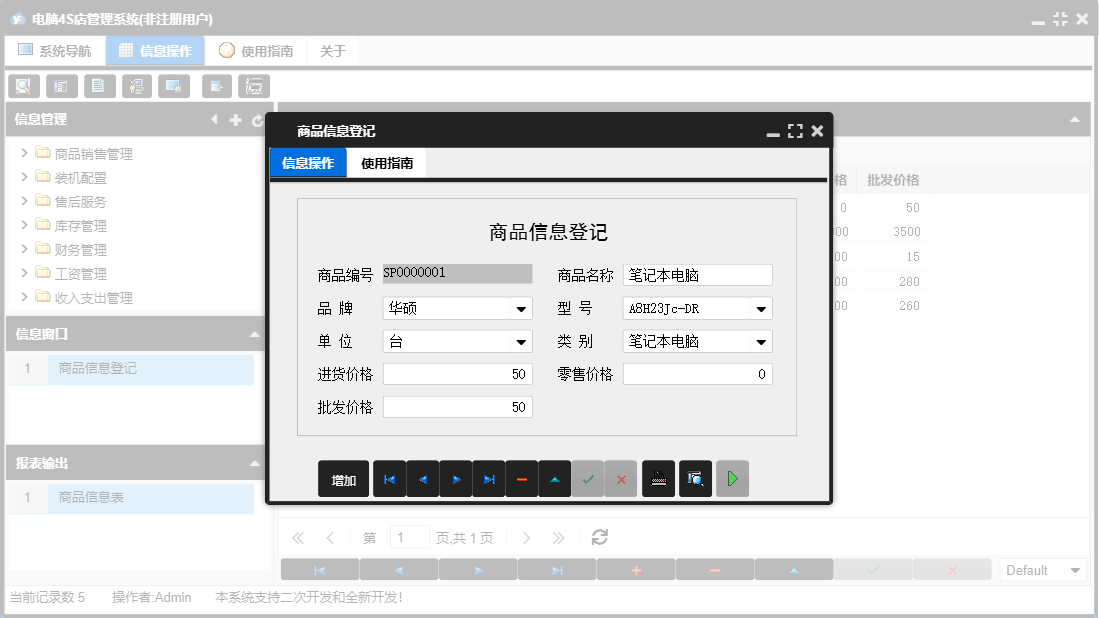Advance to the next record
The height and width of the screenshot is (618, 1099).
click(x=456, y=478)
